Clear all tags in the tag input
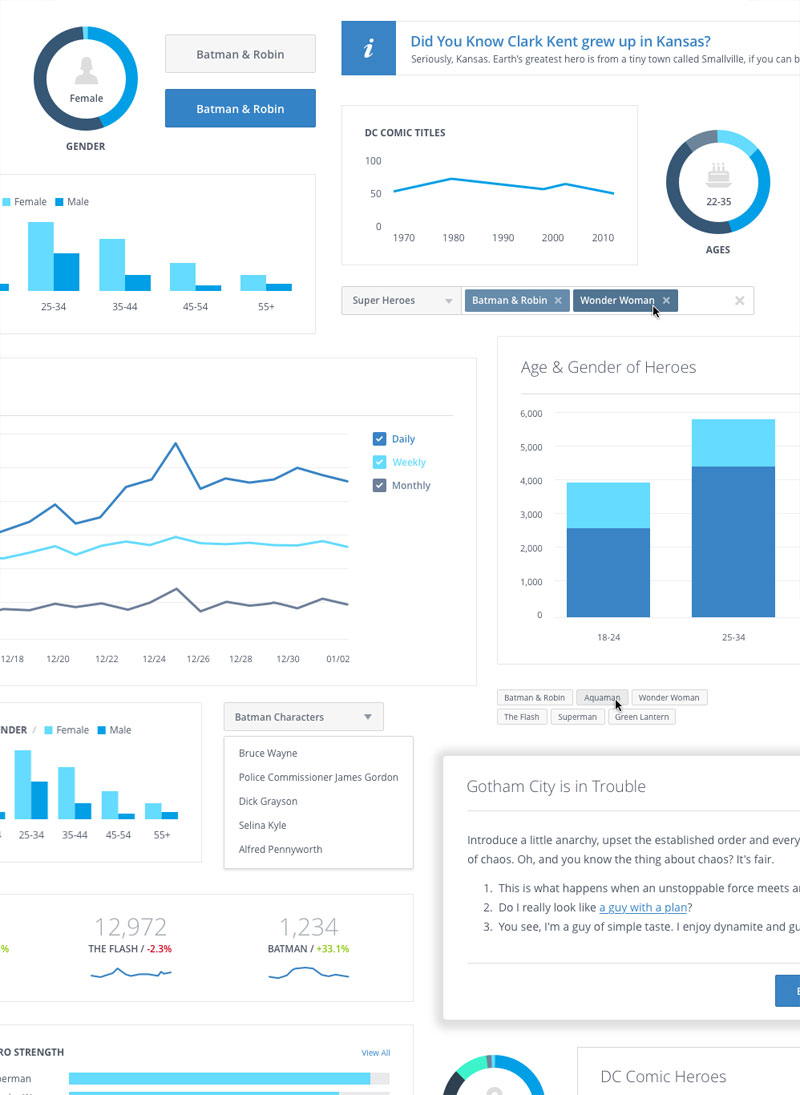The width and height of the screenshot is (800, 1095). [x=740, y=301]
